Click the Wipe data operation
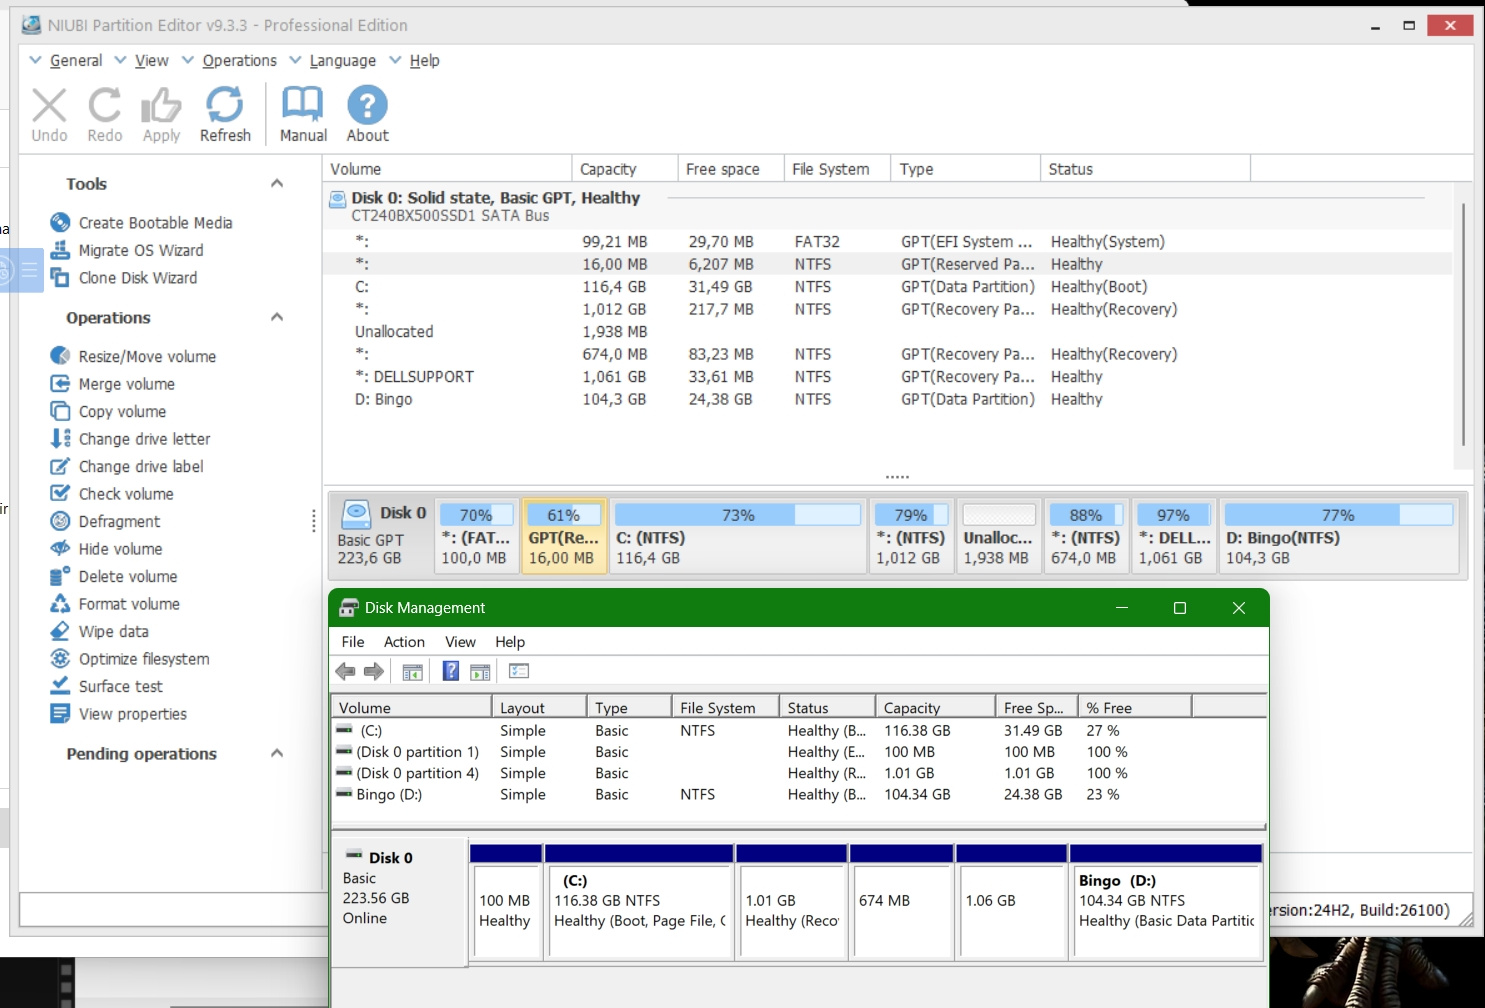1485x1008 pixels. (113, 632)
